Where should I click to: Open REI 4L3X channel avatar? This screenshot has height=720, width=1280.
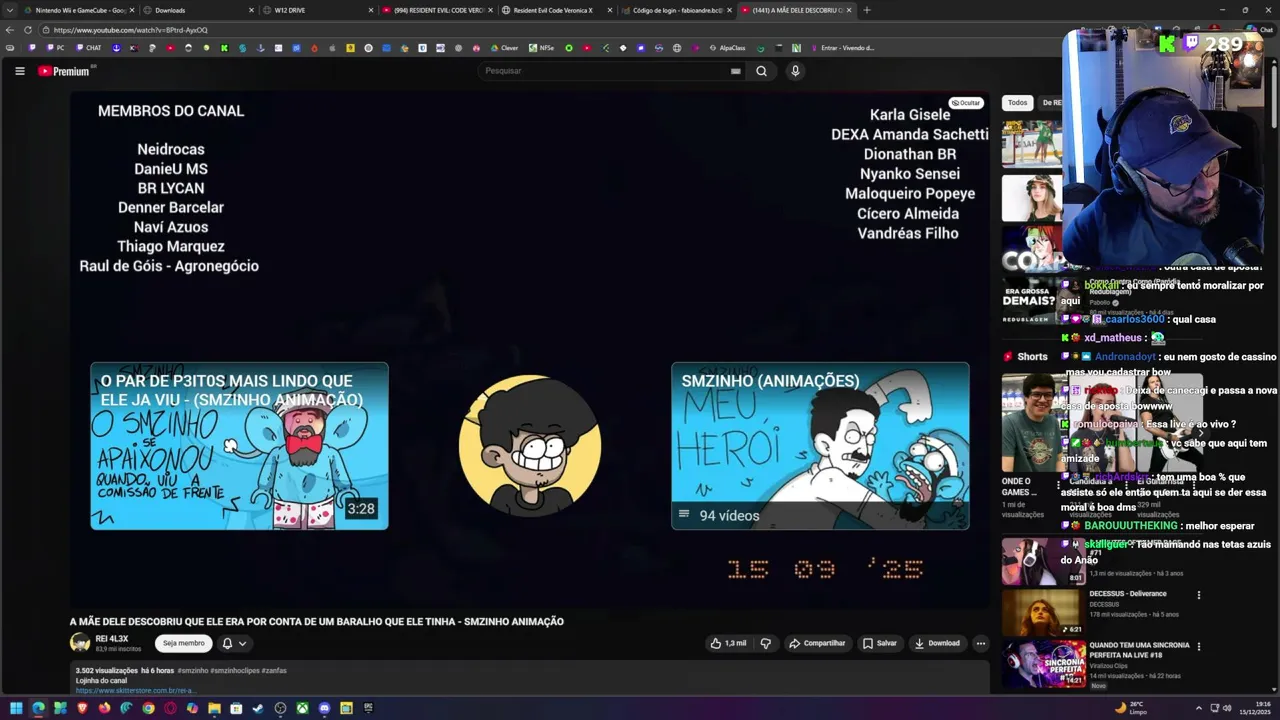[80, 643]
